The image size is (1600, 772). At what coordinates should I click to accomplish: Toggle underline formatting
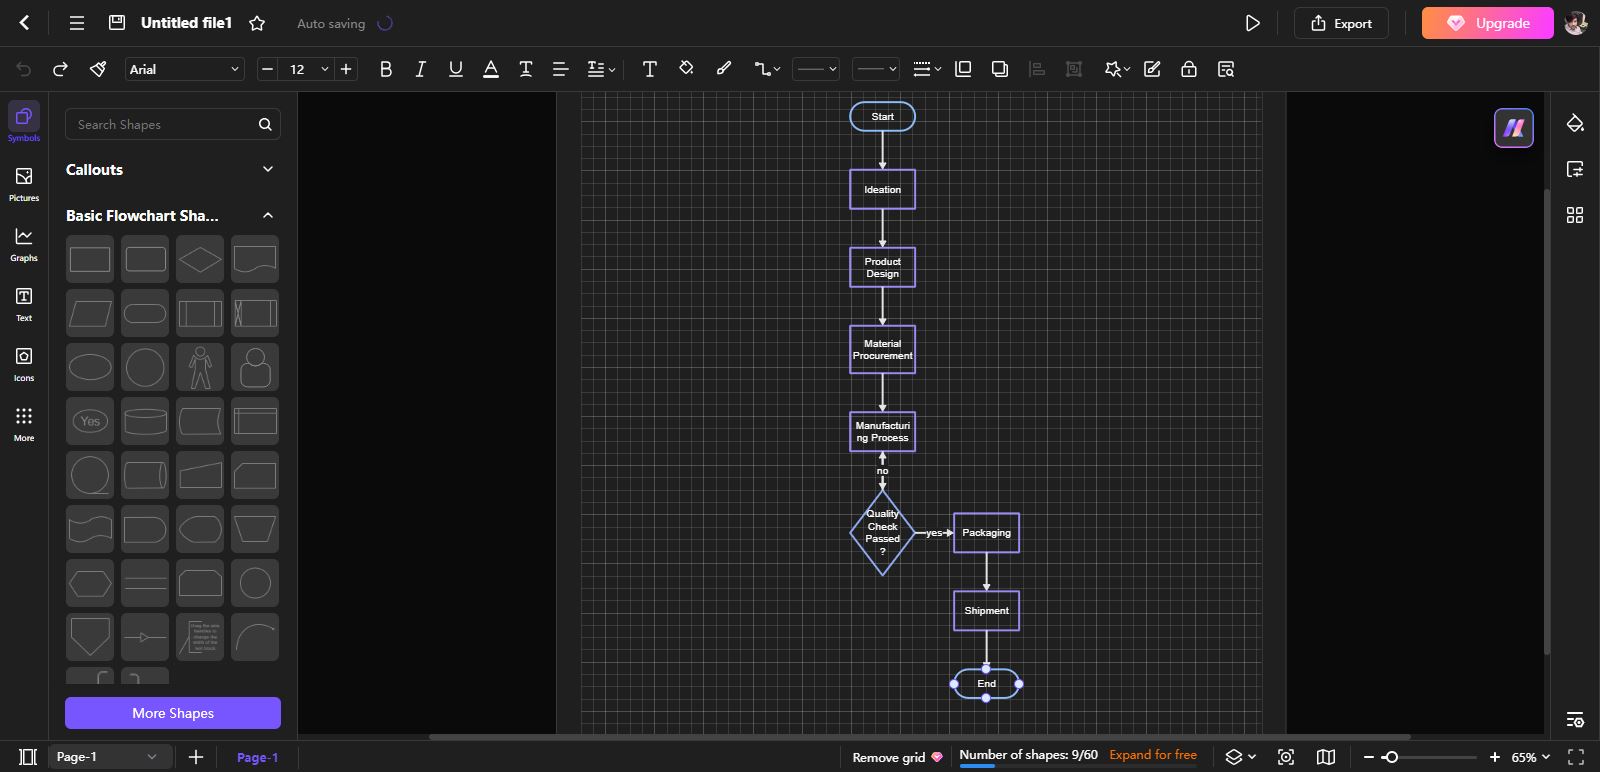point(456,69)
